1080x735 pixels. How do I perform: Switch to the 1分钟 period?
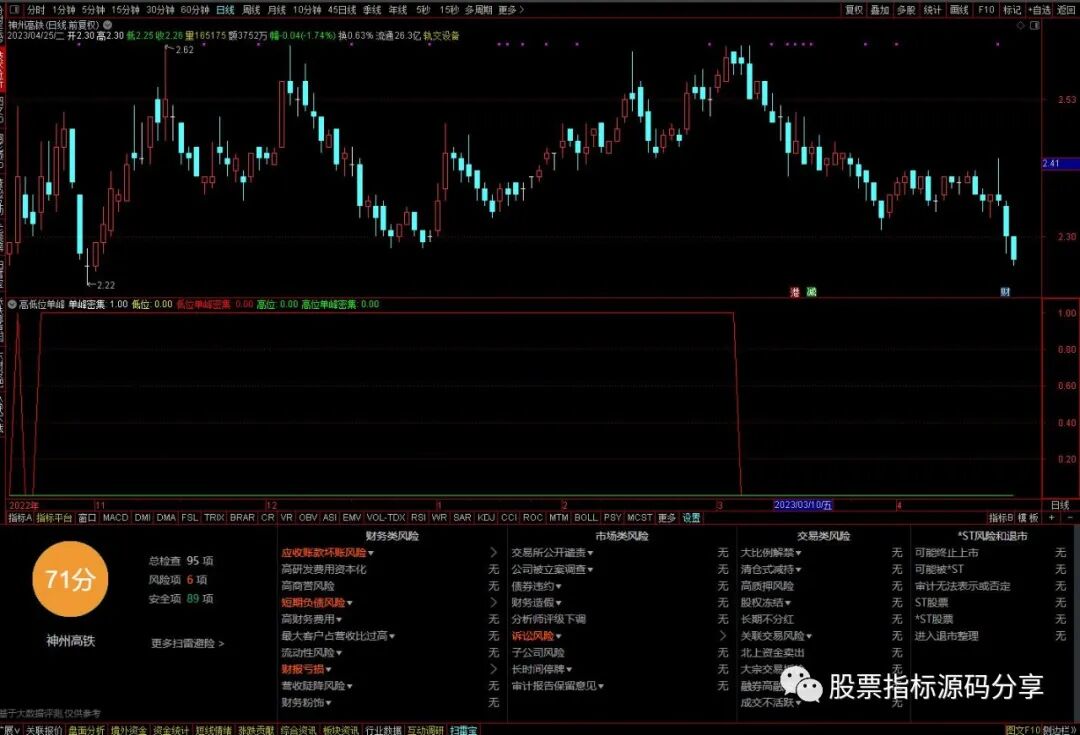click(63, 10)
